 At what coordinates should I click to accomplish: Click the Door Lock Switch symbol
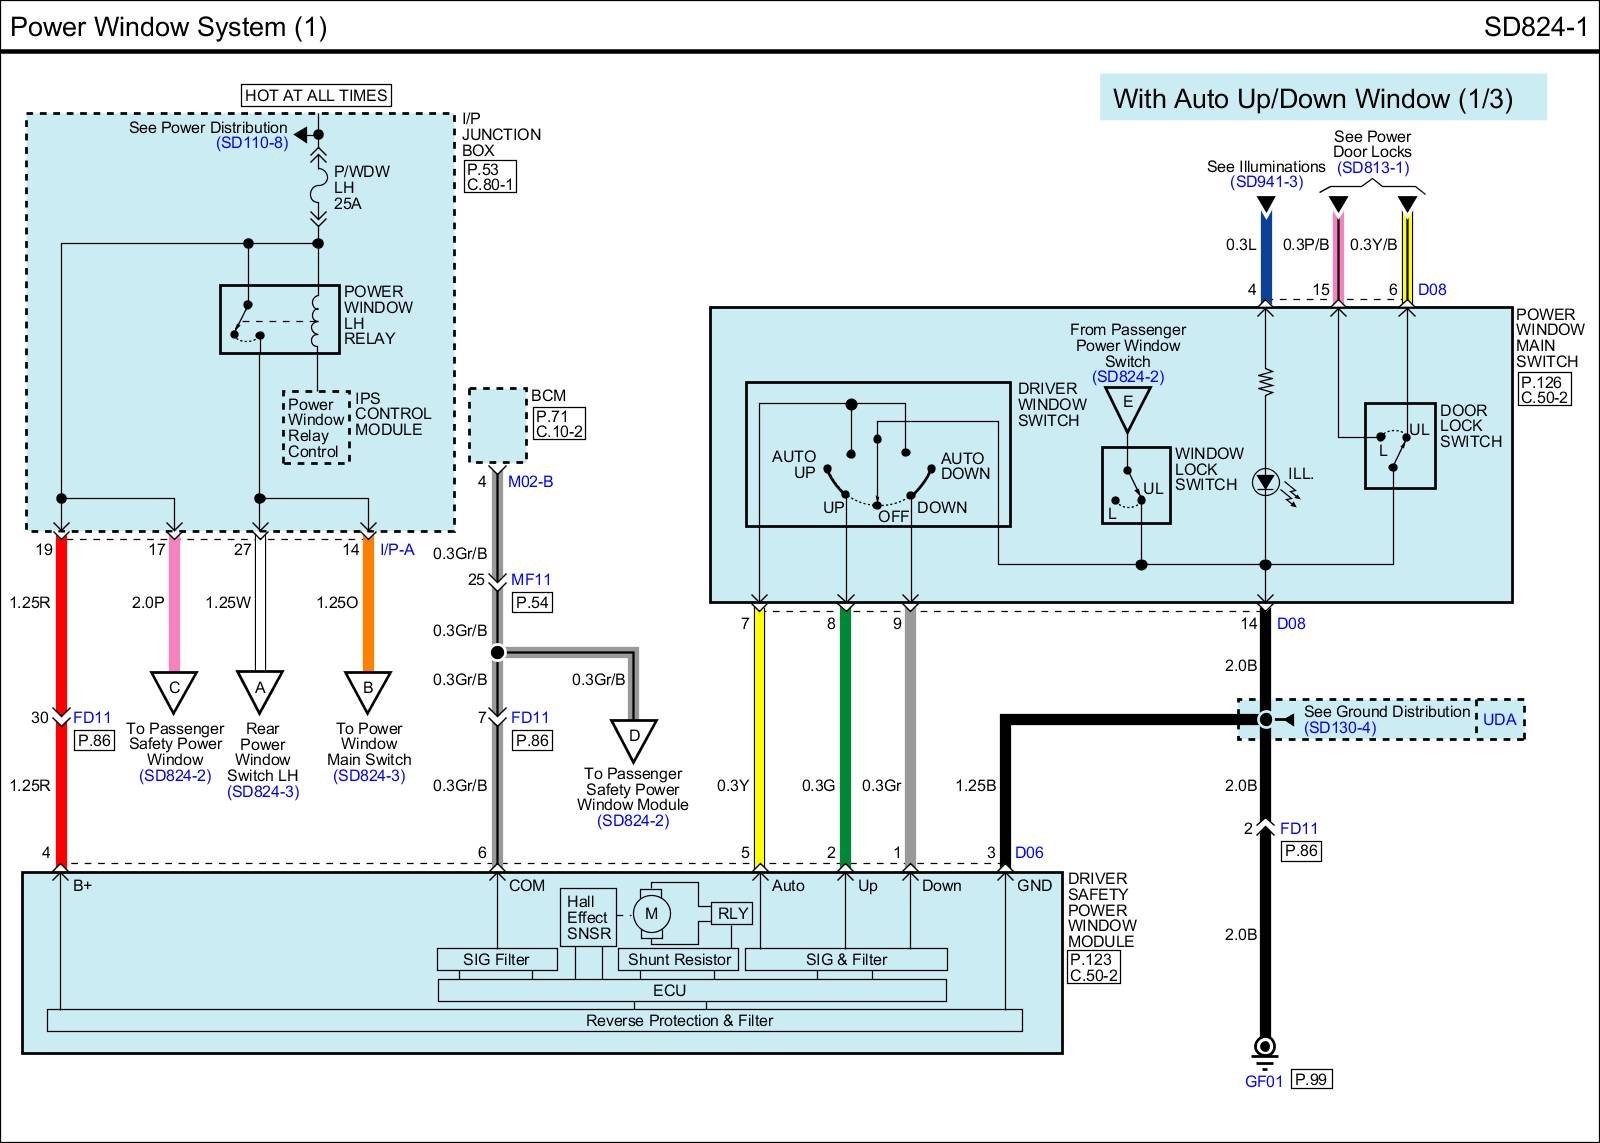coord(1399,446)
